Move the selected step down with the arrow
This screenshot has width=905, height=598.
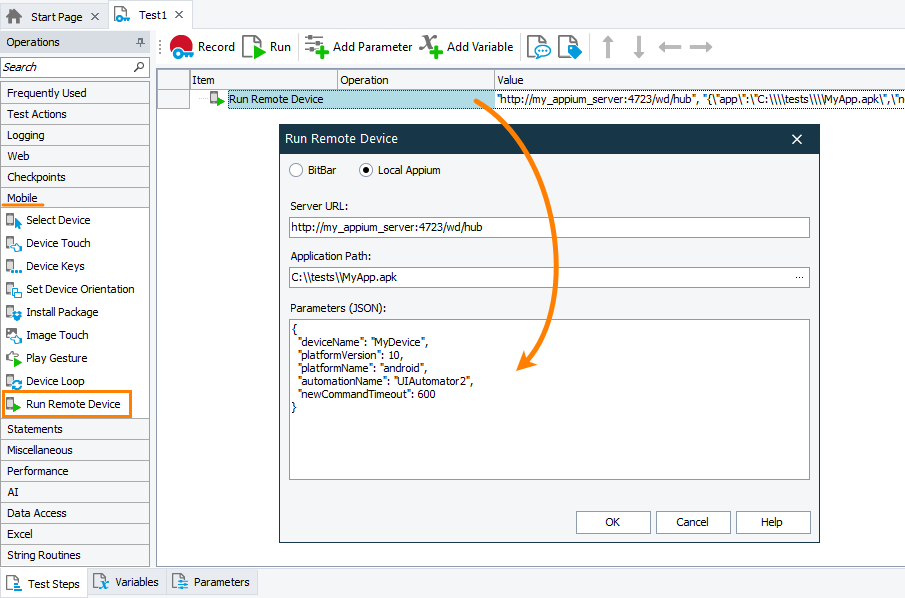click(x=637, y=46)
